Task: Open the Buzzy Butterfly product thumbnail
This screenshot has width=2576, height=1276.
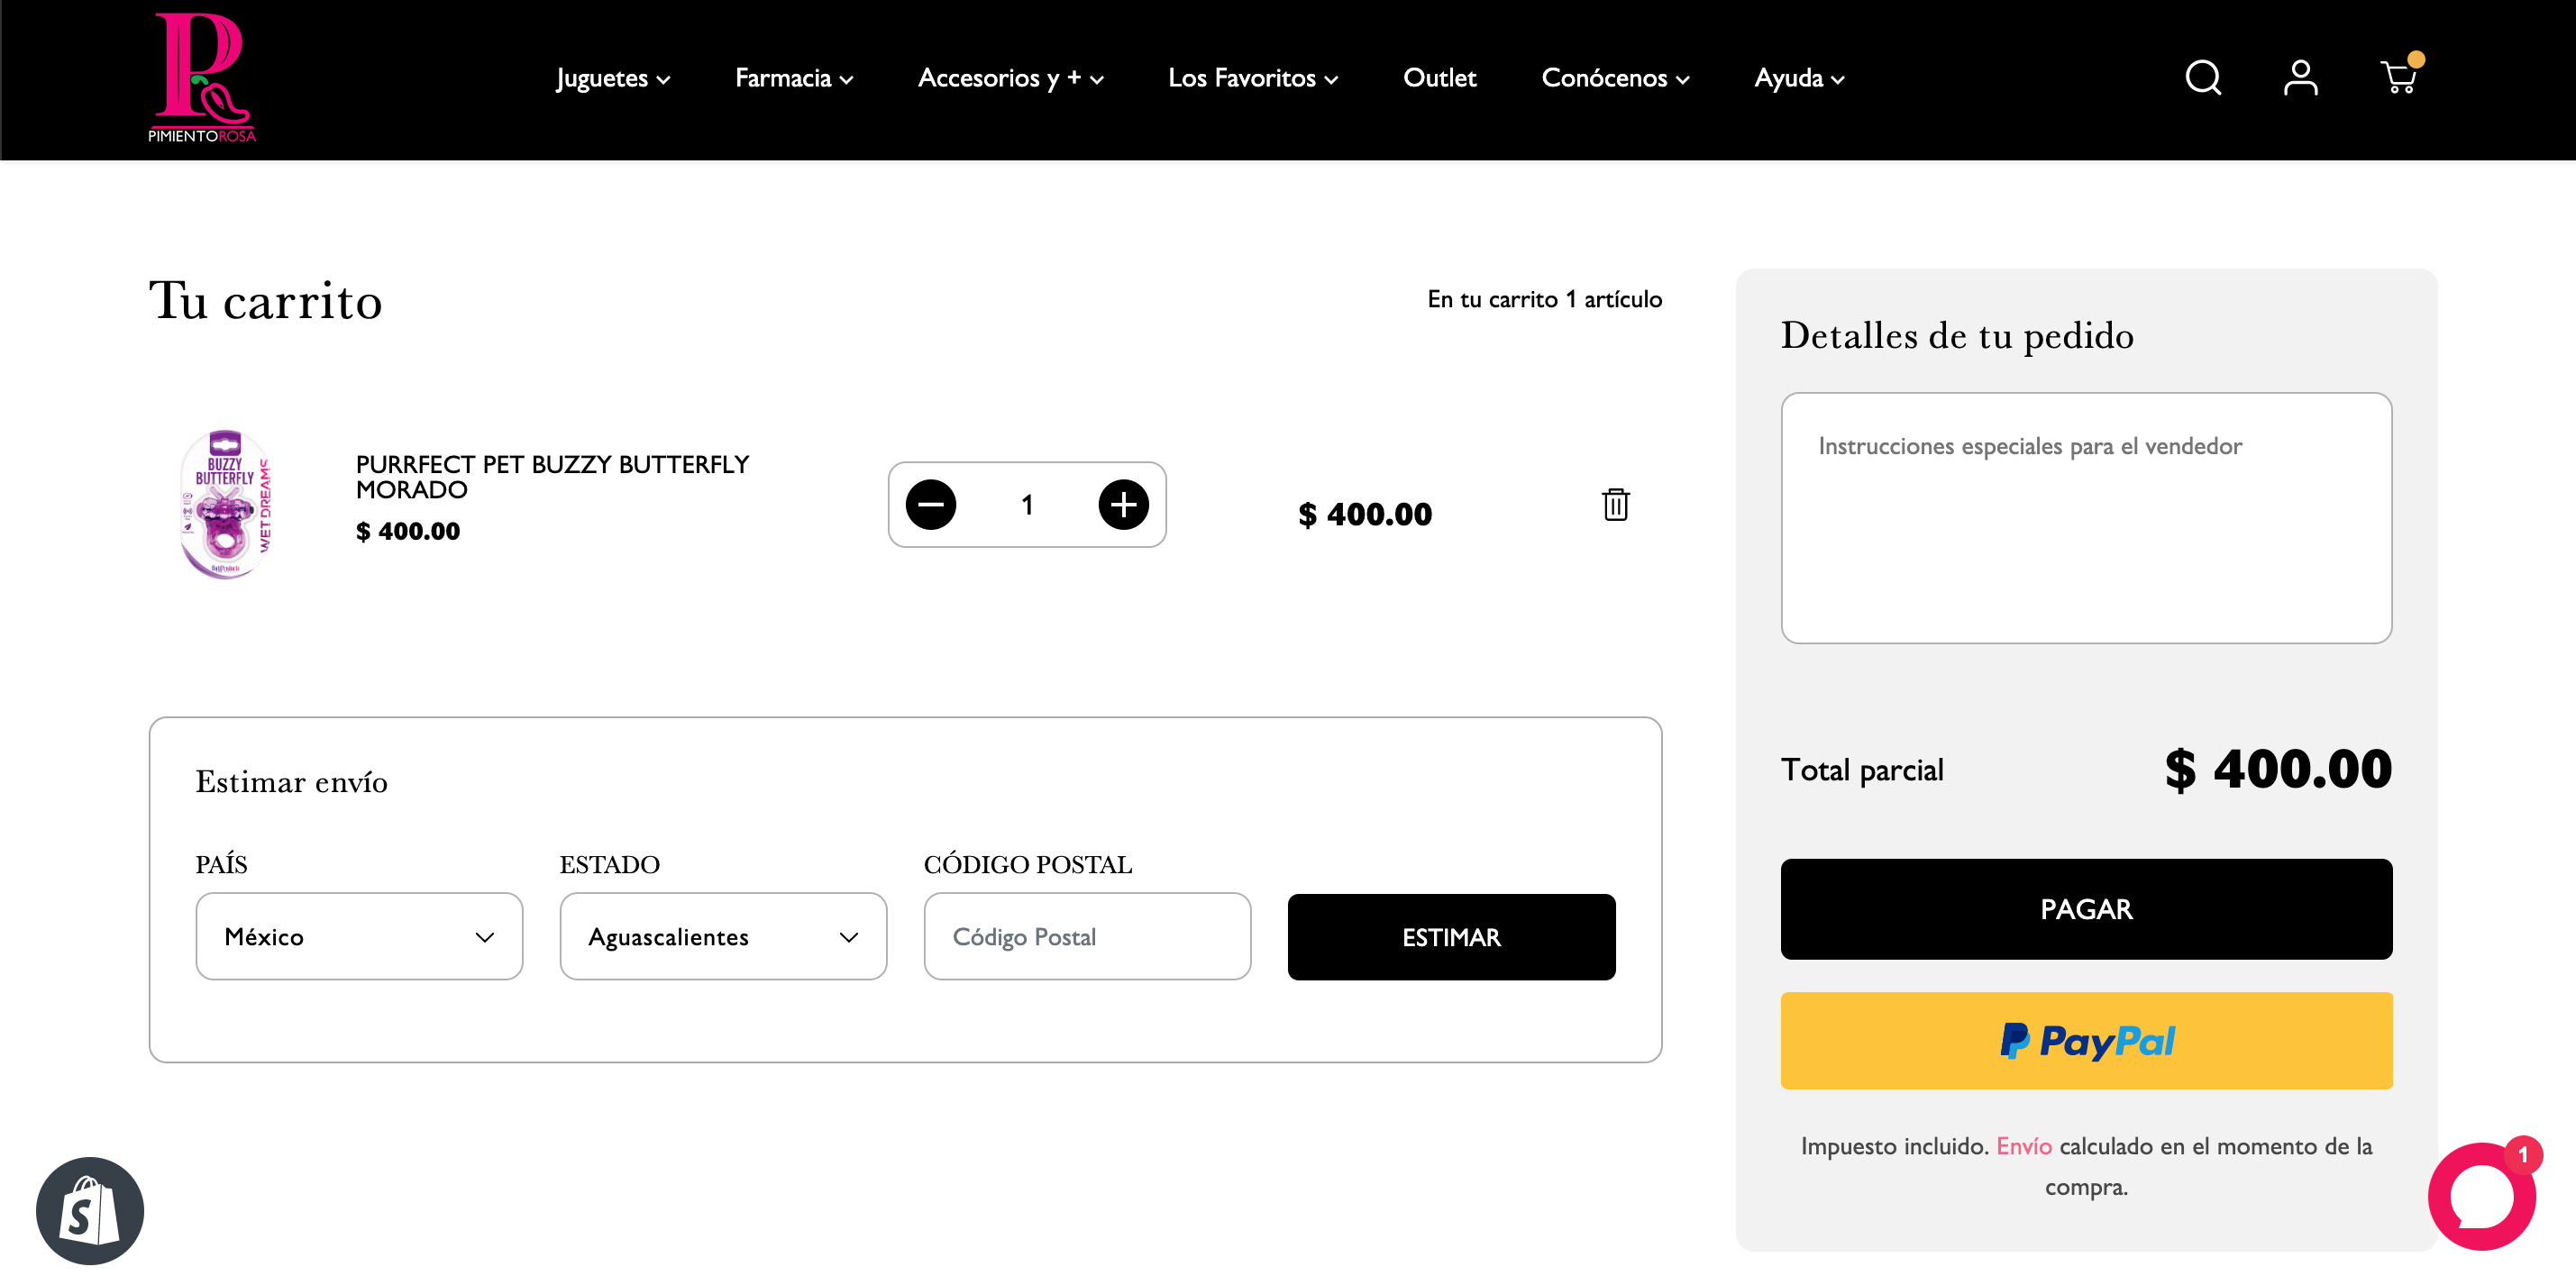Action: coord(226,505)
